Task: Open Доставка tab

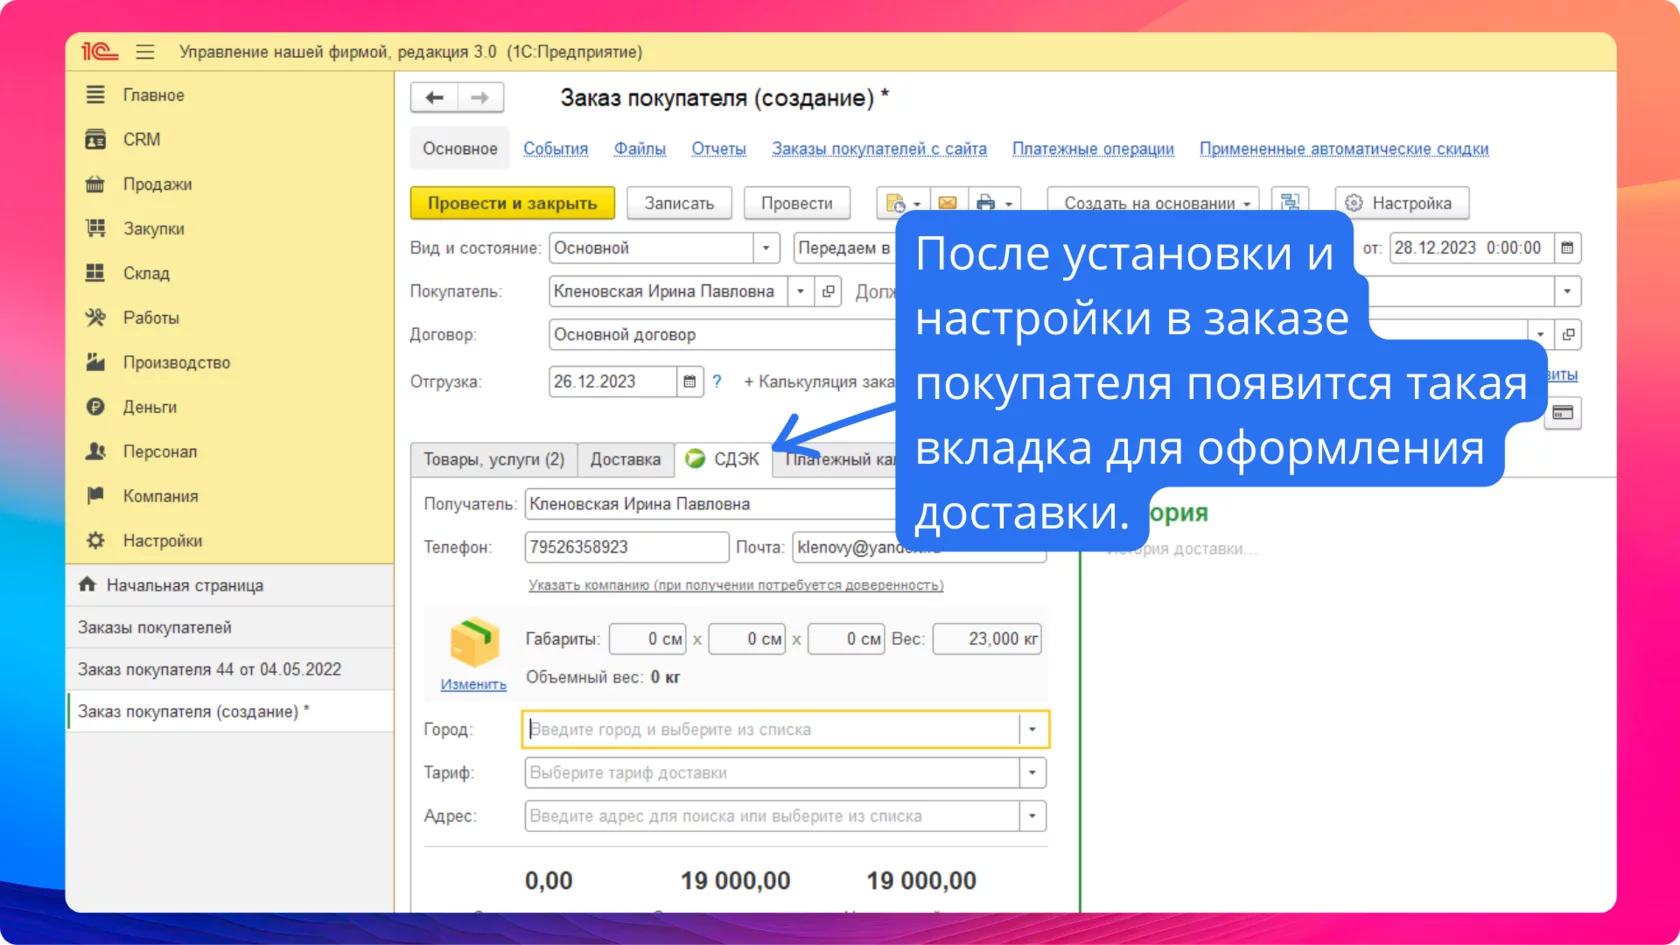Action: pos(625,459)
